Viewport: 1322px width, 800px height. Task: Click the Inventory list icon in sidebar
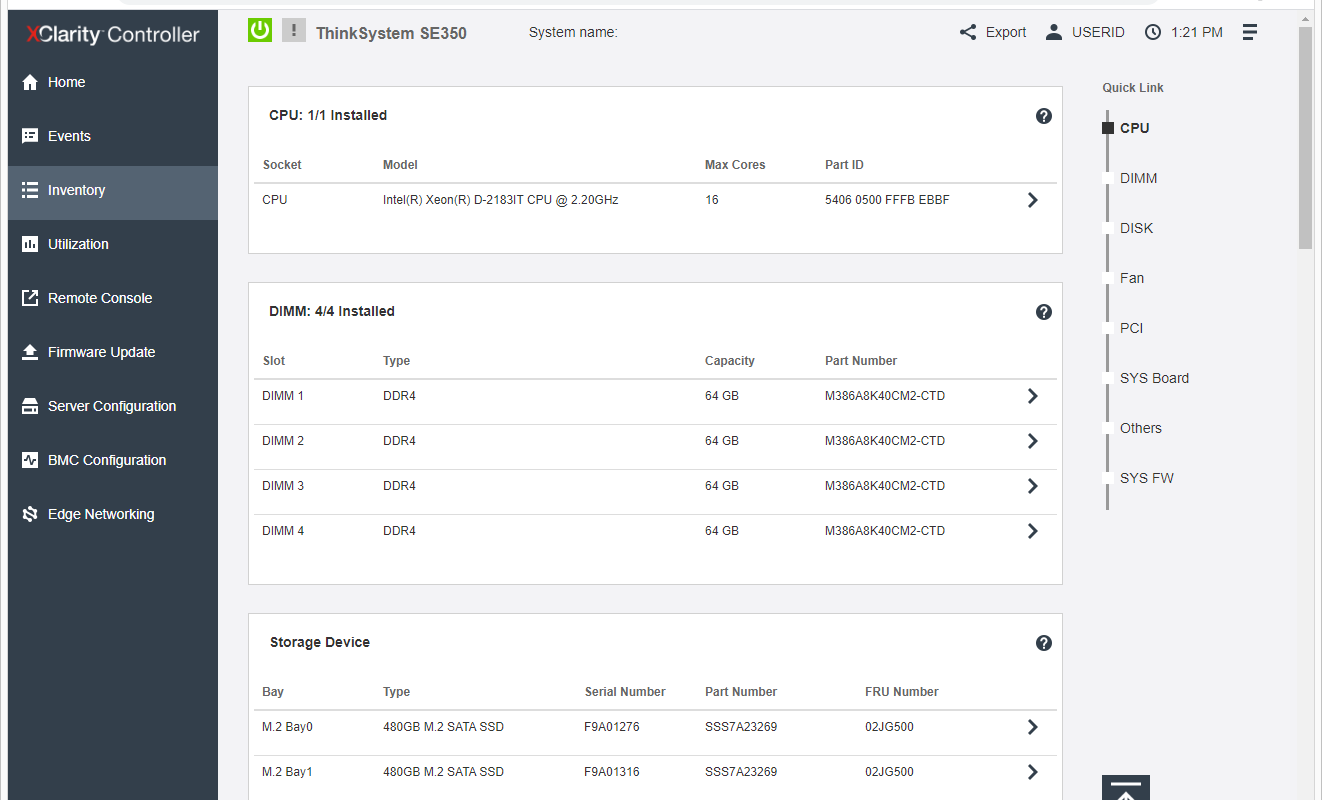pyautogui.click(x=30, y=190)
